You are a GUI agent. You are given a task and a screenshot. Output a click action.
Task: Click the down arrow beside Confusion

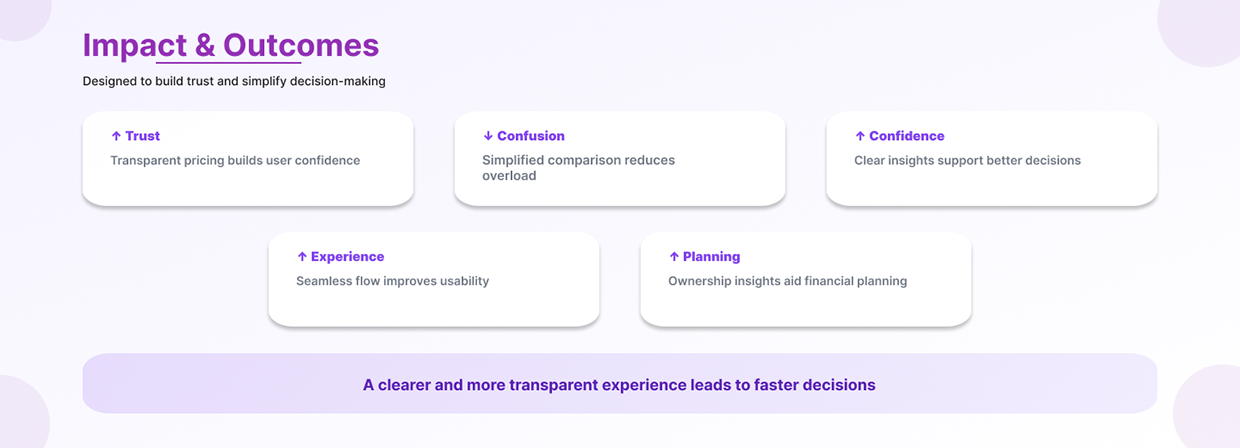[488, 136]
